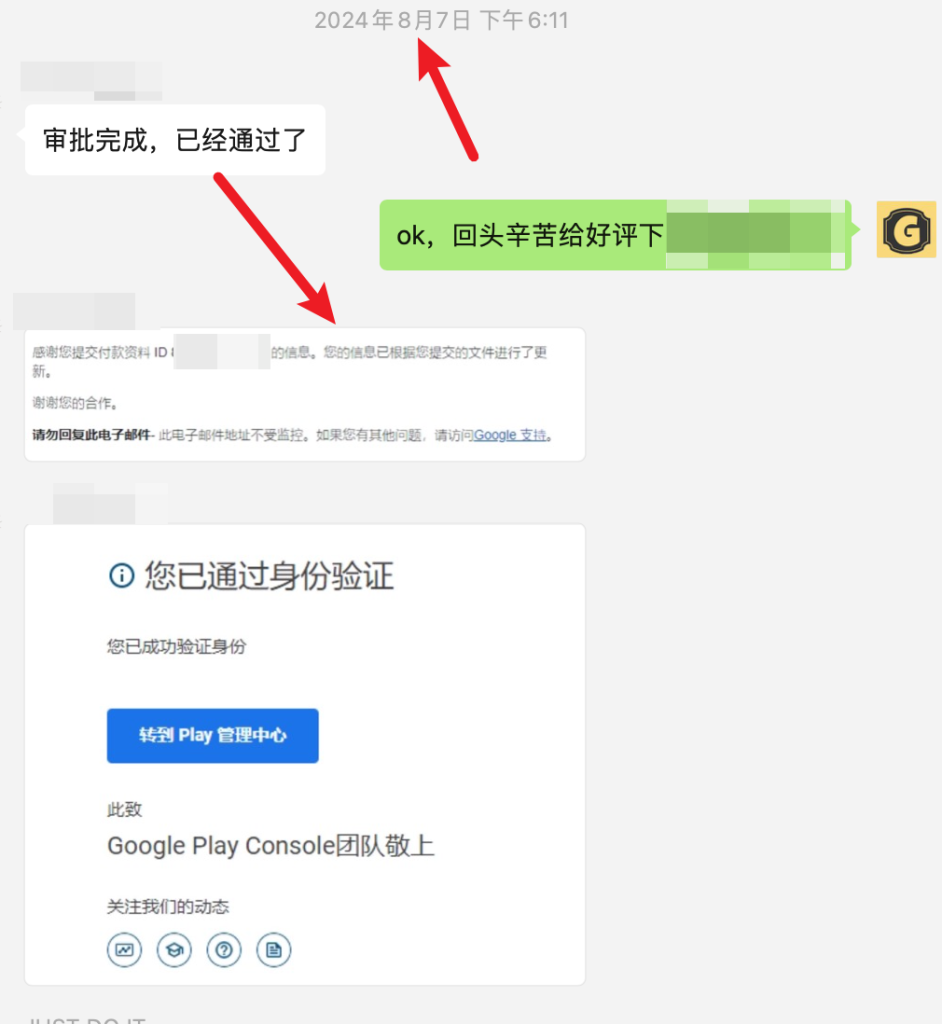Open the document news icon
Image resolution: width=942 pixels, height=1024 pixels.
[274, 950]
